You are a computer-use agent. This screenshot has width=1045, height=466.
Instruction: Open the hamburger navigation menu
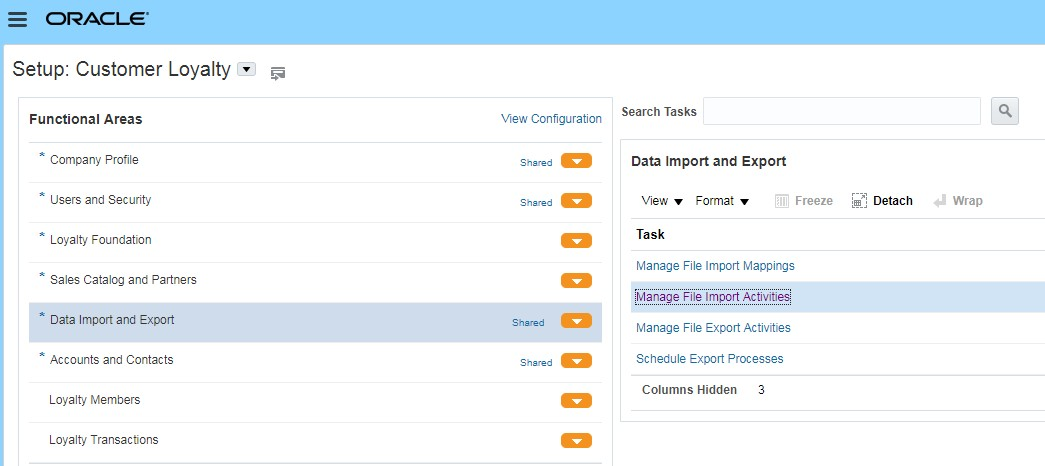pos(17,20)
